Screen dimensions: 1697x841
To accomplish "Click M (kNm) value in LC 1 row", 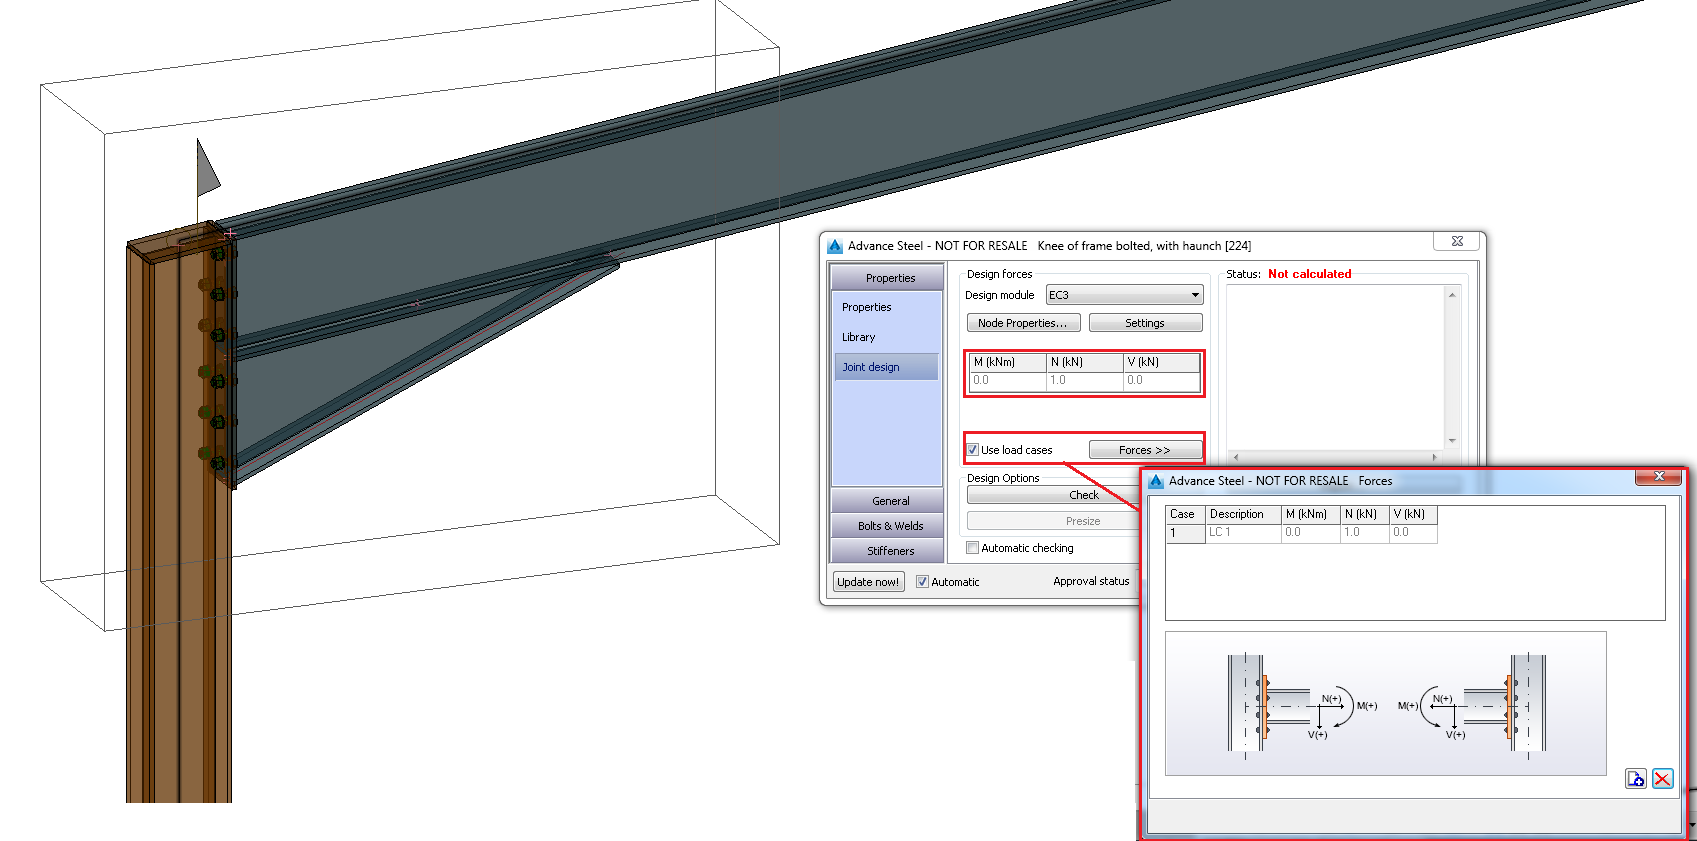I will [1311, 533].
